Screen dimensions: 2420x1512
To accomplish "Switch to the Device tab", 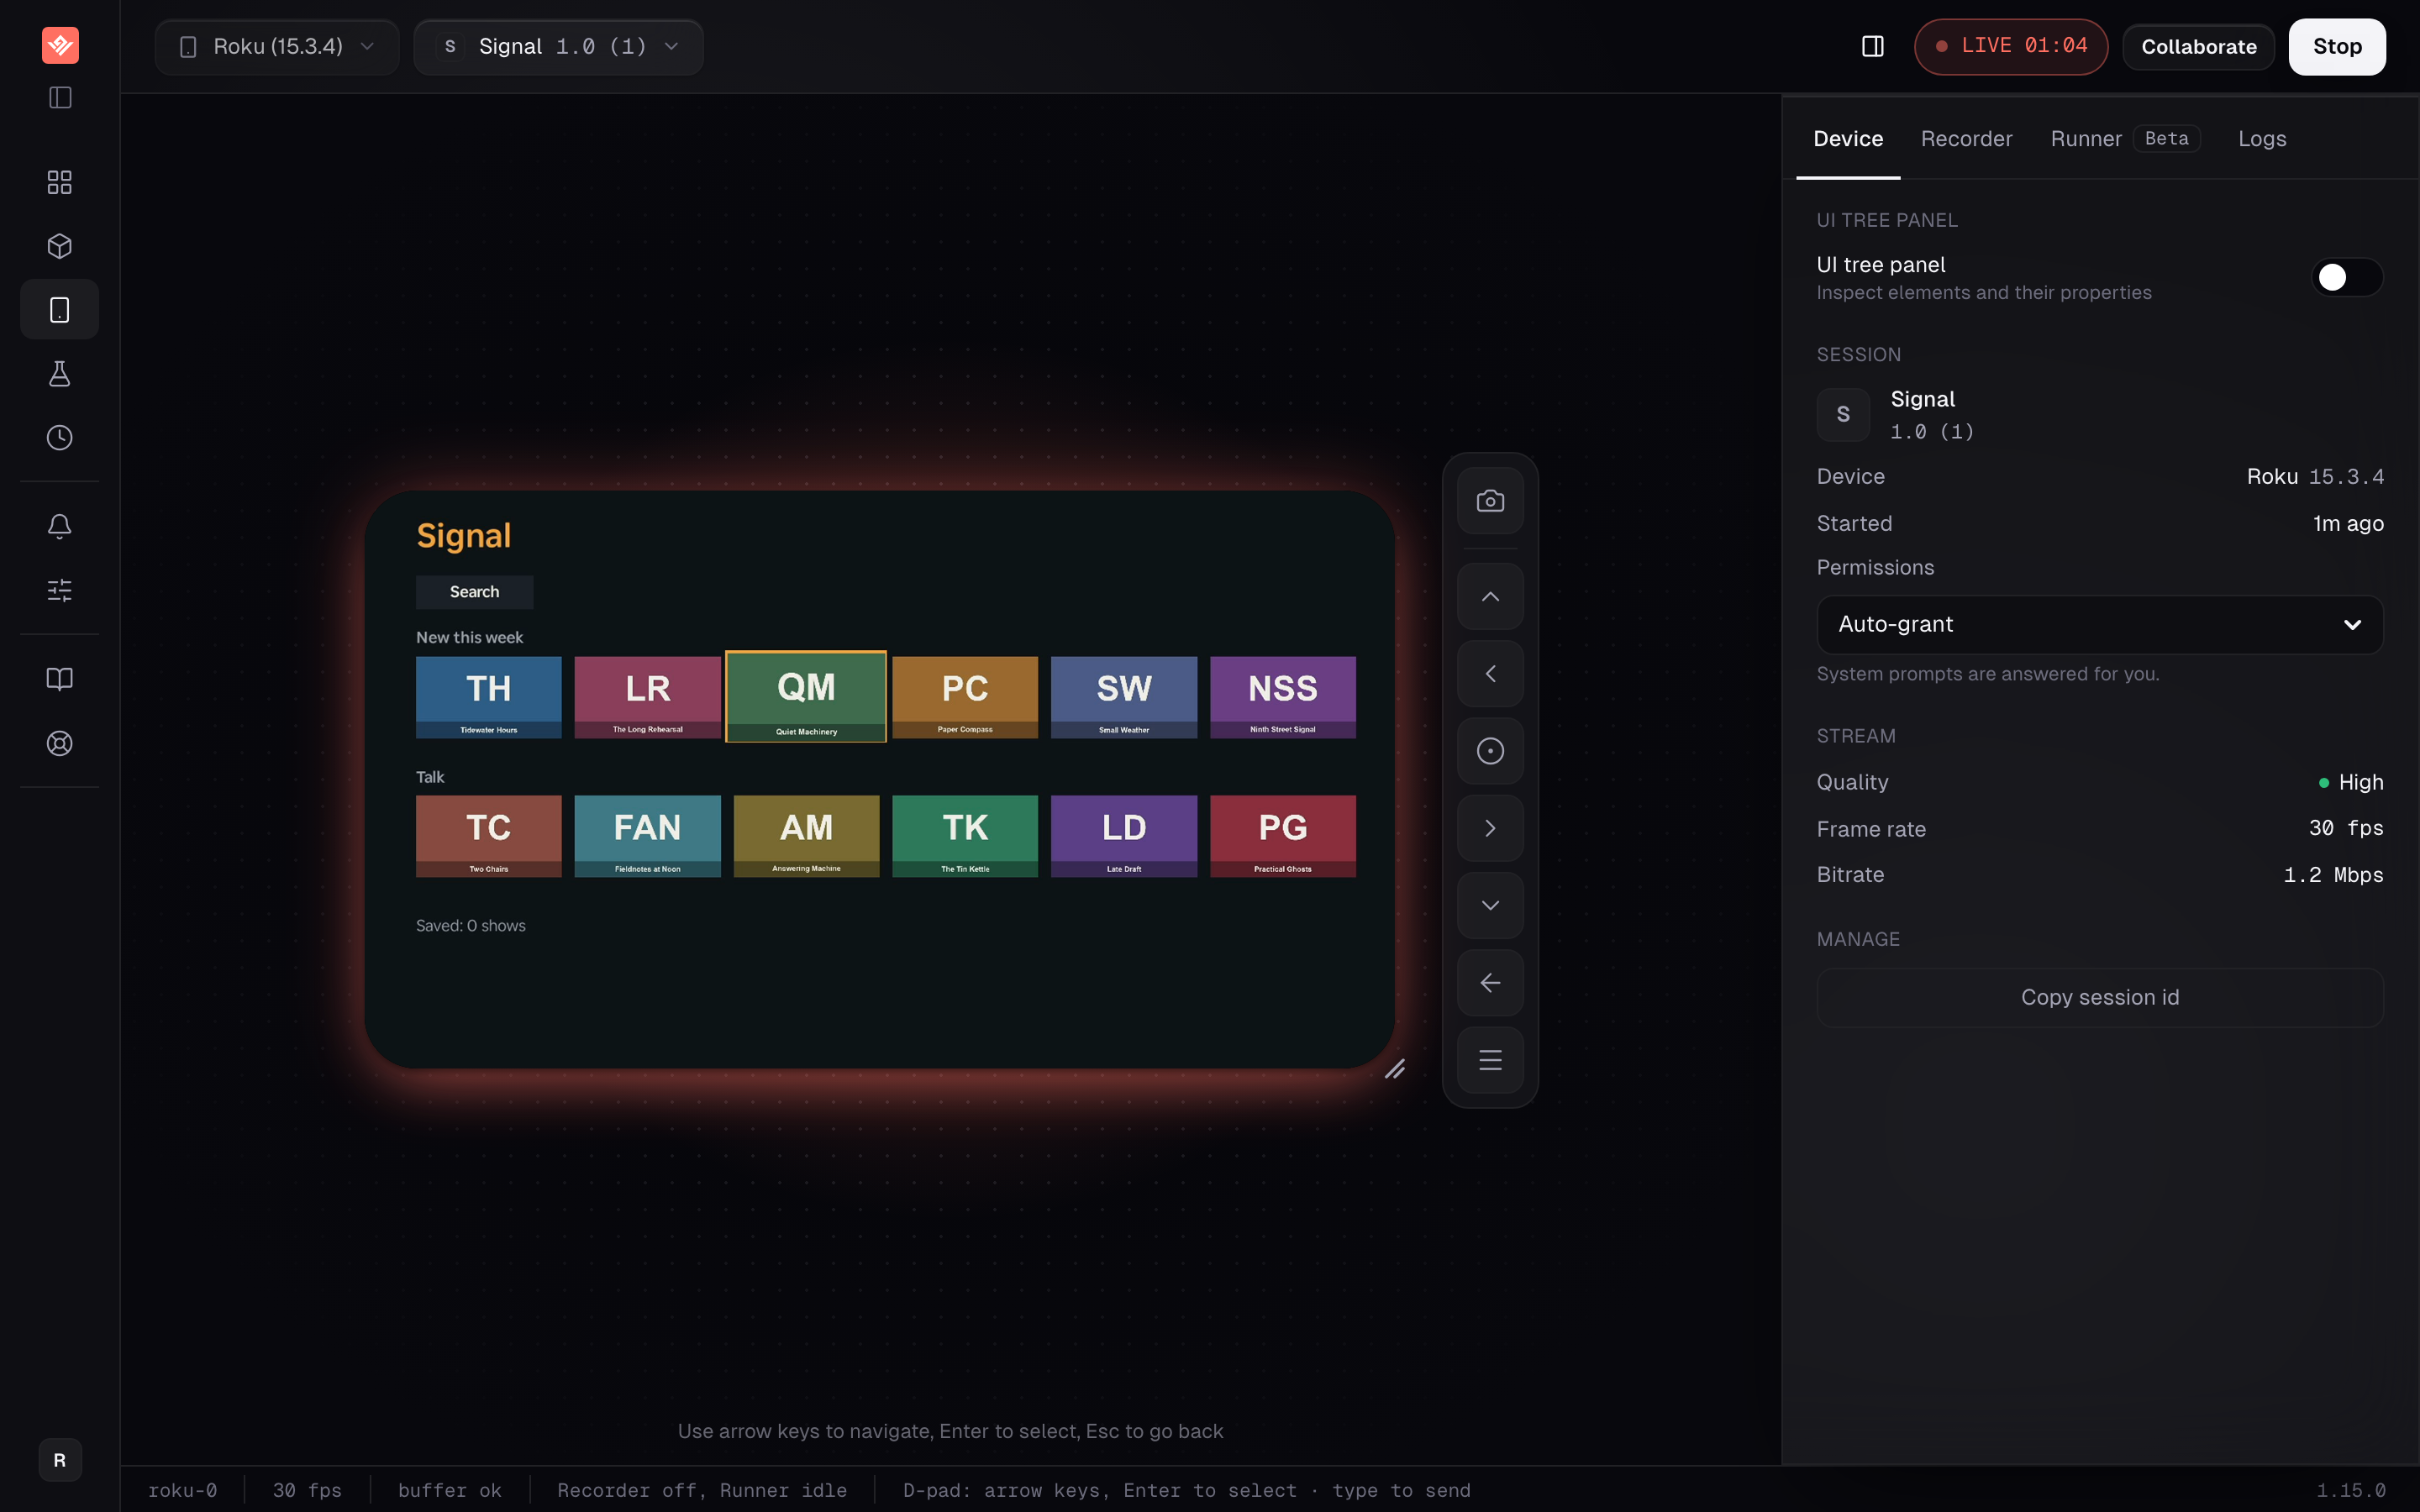I will (x=1847, y=139).
